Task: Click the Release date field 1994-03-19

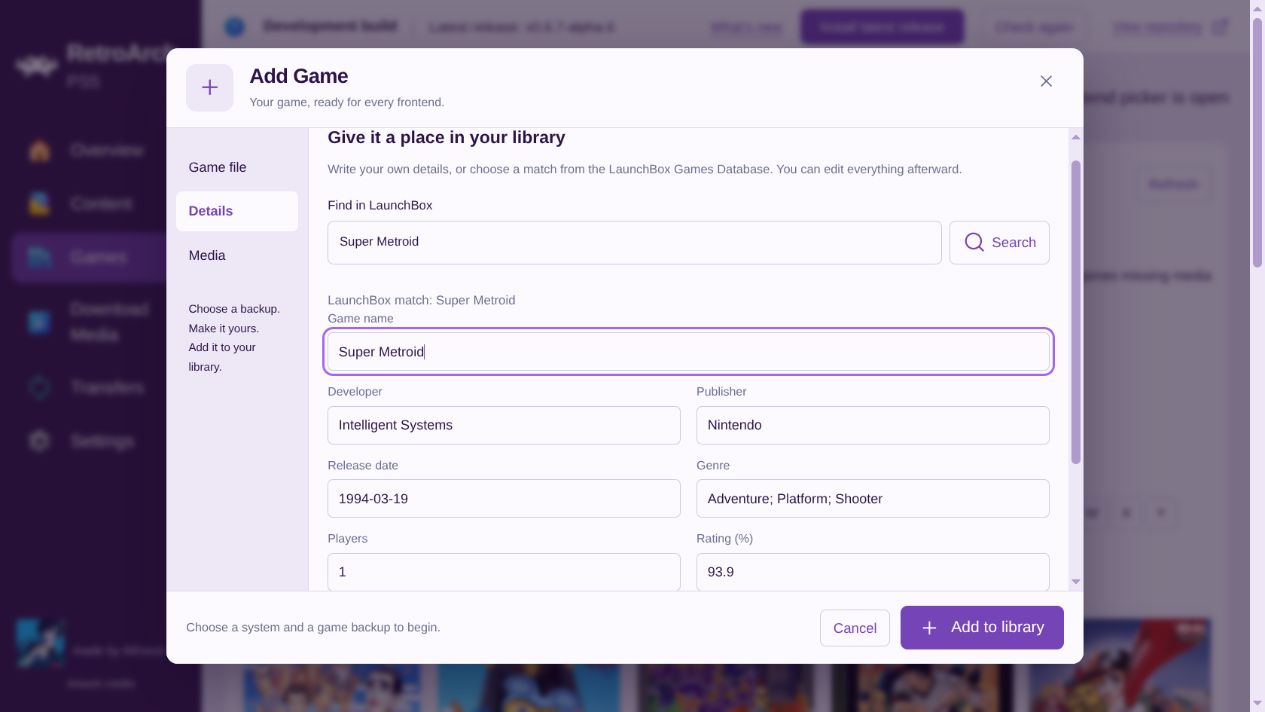Action: [x=504, y=498]
